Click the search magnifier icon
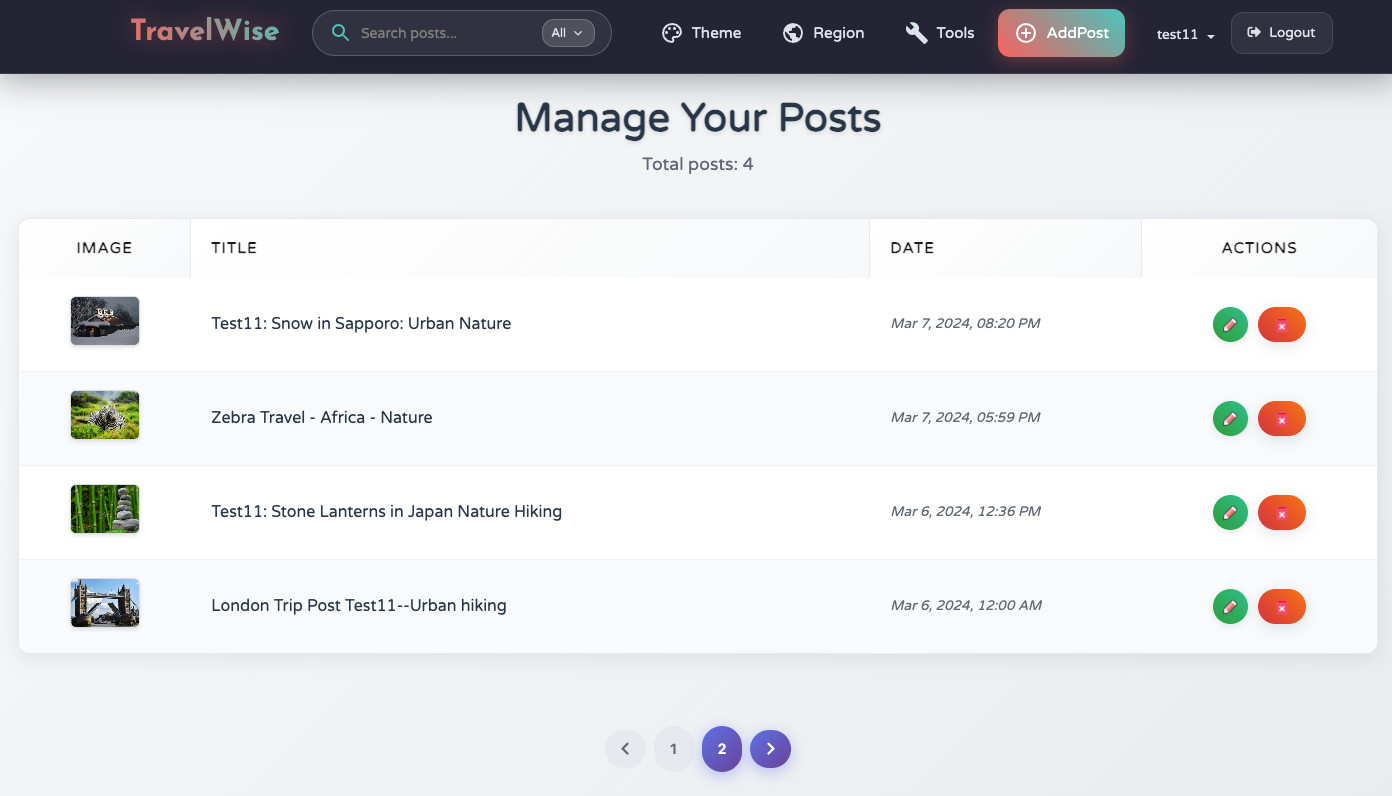The image size is (1392, 796). (340, 33)
